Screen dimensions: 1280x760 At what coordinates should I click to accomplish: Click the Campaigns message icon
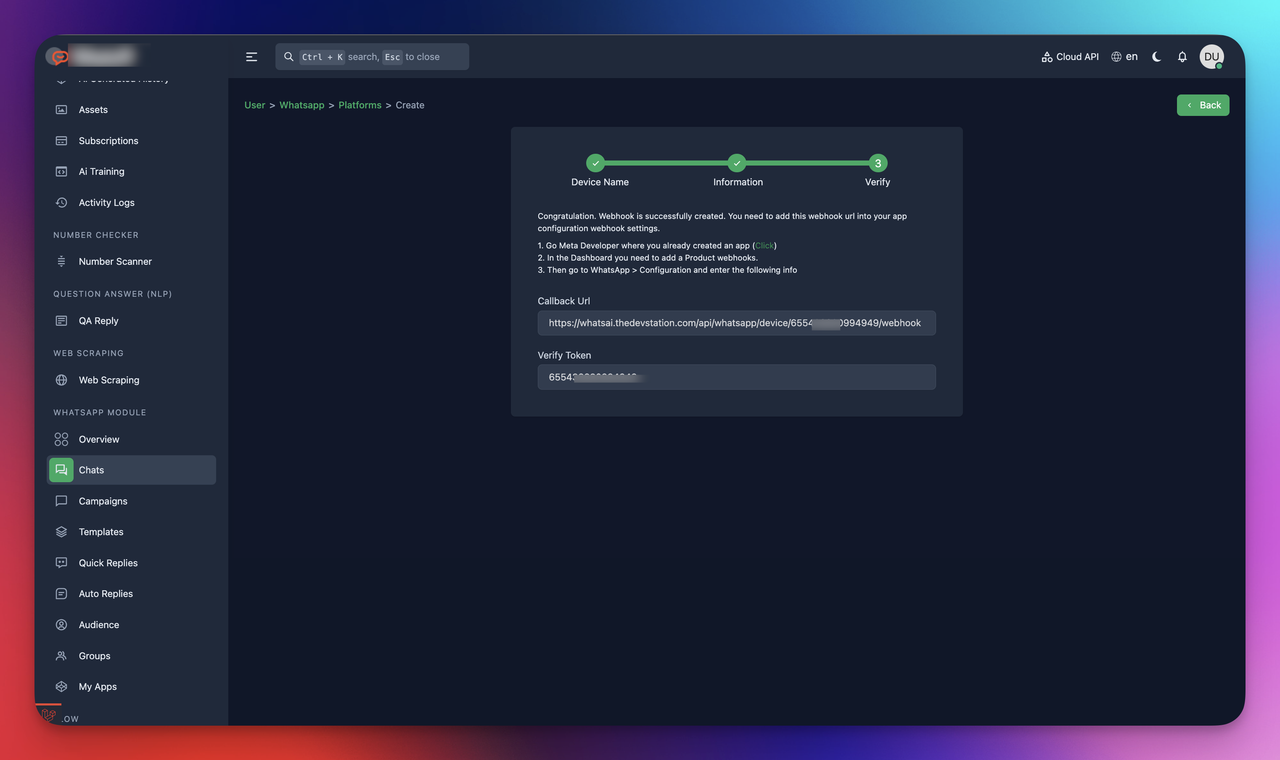[61, 501]
